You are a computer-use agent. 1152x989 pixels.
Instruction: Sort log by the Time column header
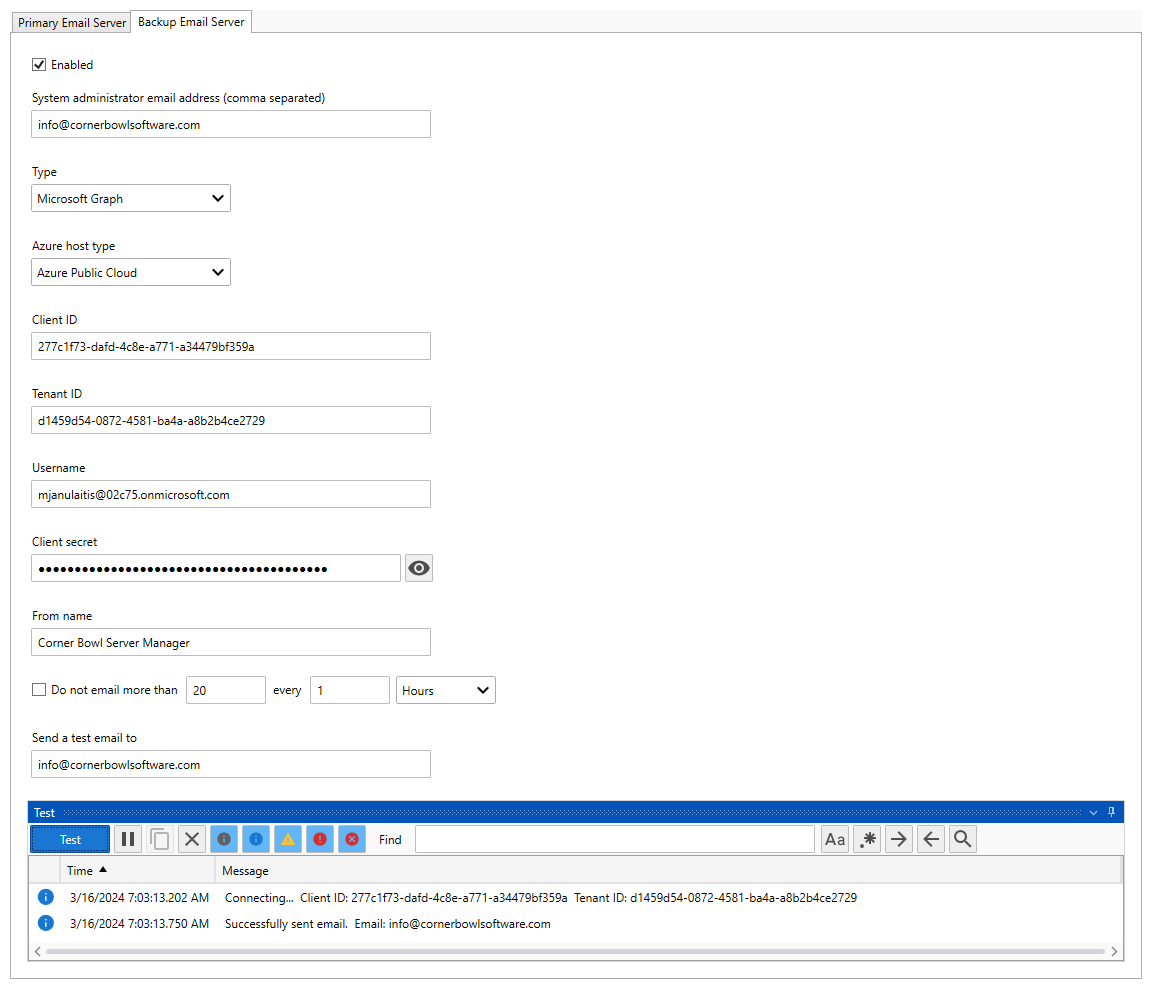[137, 870]
